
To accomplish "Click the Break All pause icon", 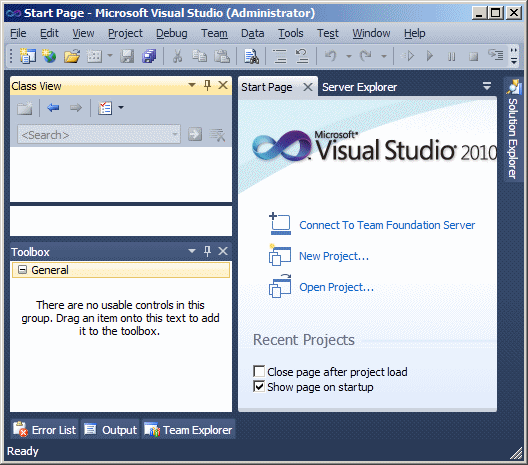I will point(452,56).
